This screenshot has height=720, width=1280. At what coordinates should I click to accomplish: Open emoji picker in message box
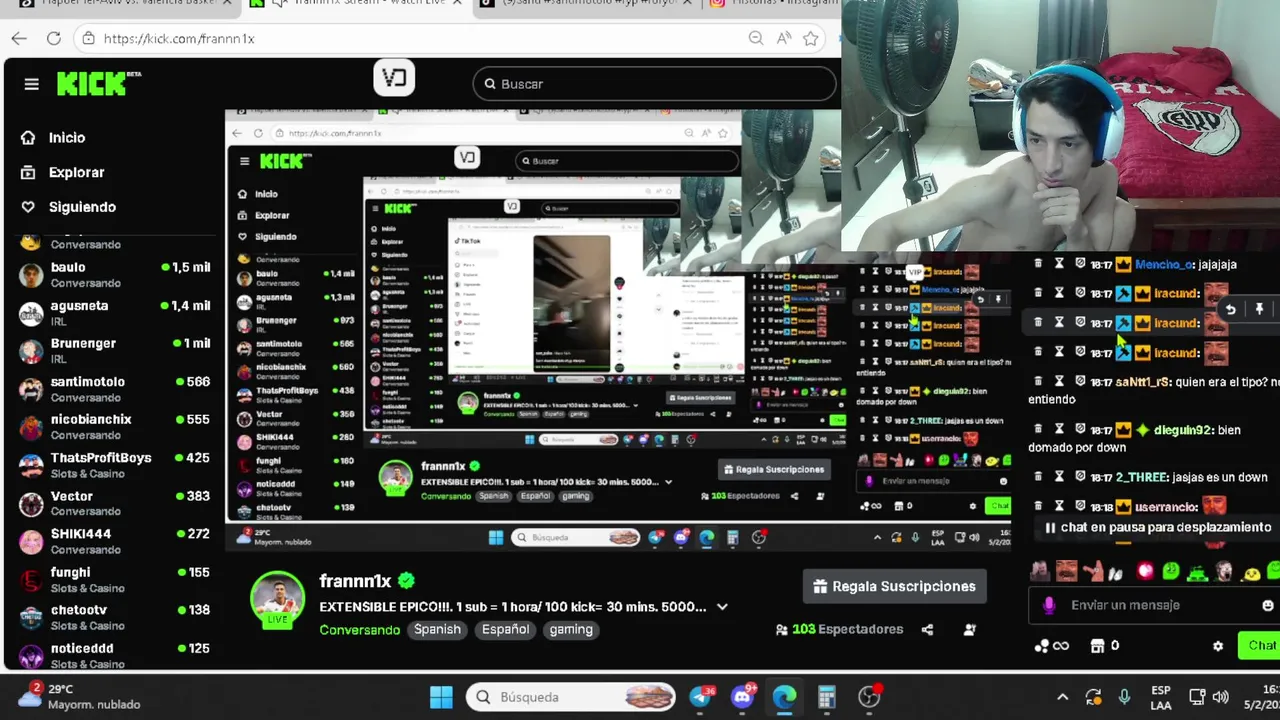1268,605
